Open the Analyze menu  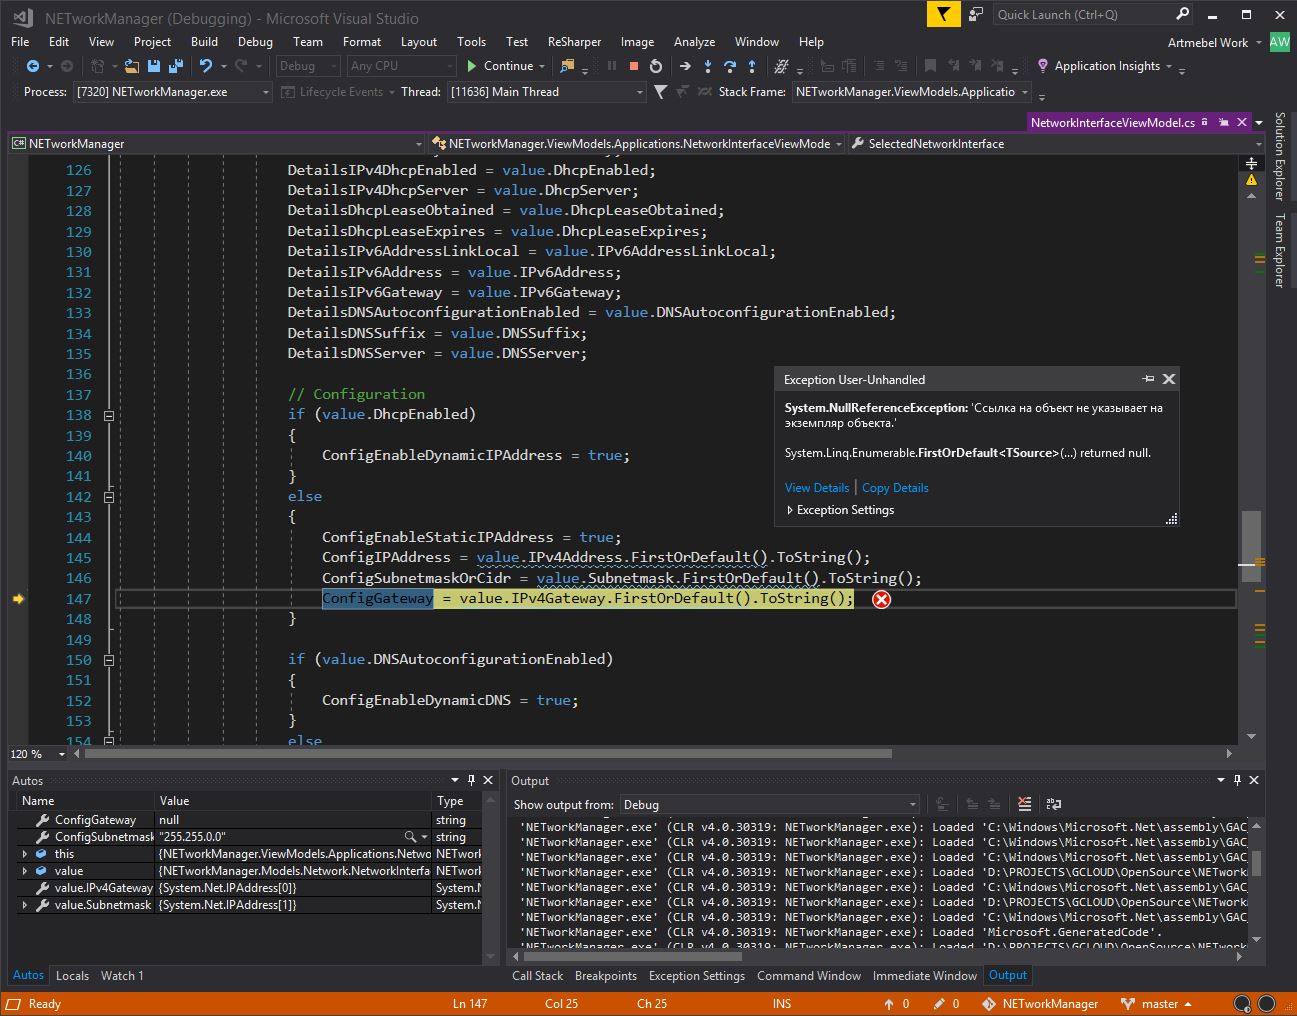coord(694,42)
